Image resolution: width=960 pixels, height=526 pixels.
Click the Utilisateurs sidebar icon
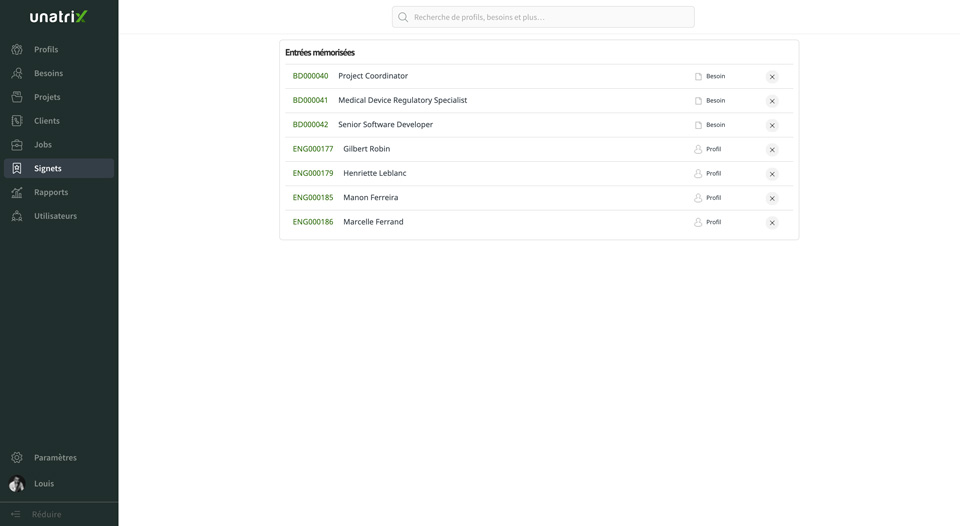pos(17,216)
